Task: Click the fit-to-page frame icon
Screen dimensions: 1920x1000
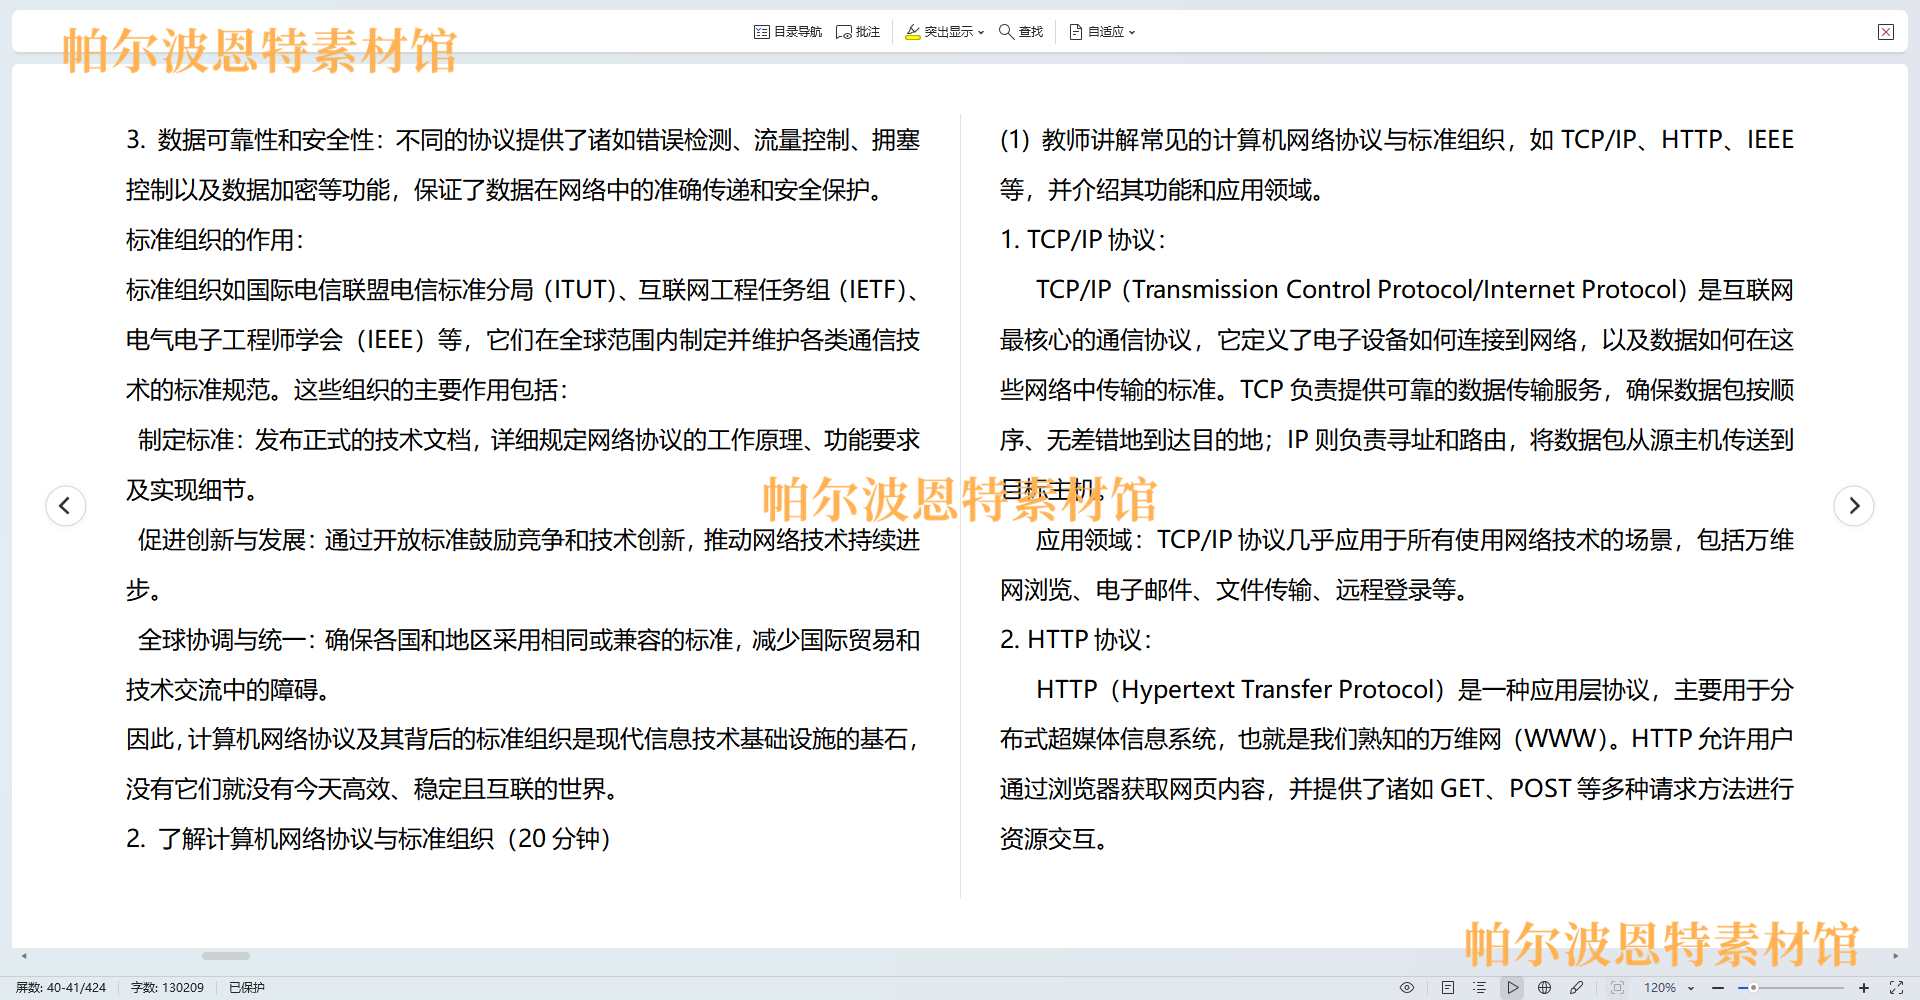Action: point(1618,987)
